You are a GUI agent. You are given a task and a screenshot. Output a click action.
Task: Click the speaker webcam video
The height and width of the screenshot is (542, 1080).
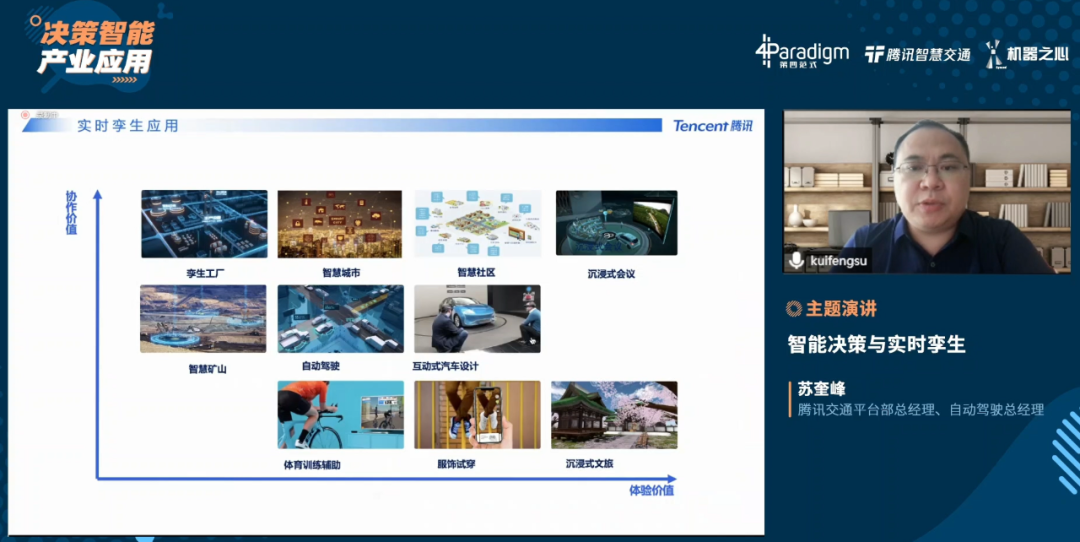927,192
